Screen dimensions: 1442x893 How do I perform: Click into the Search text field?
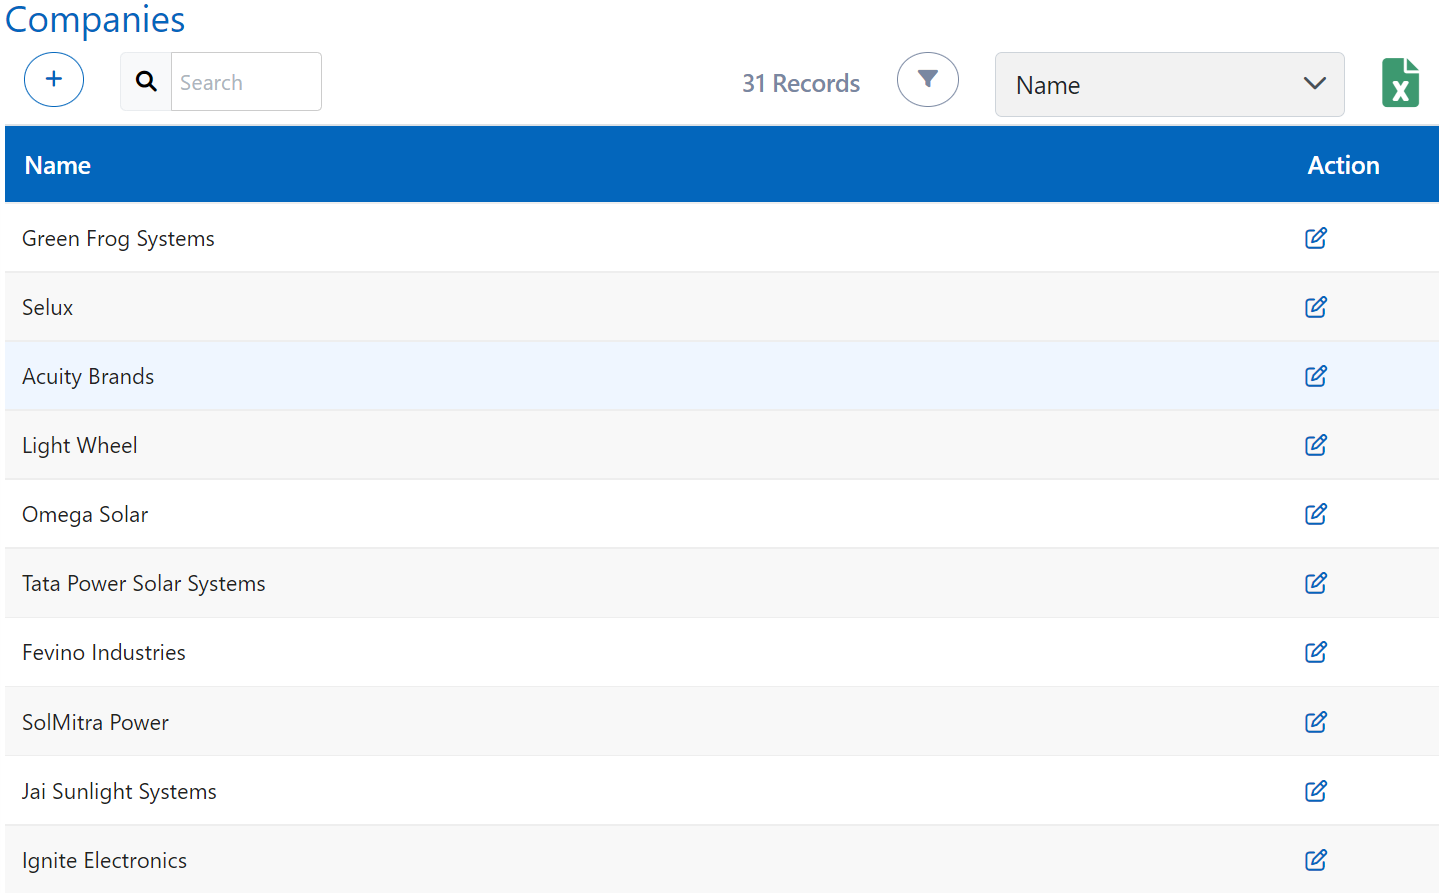[x=245, y=82]
